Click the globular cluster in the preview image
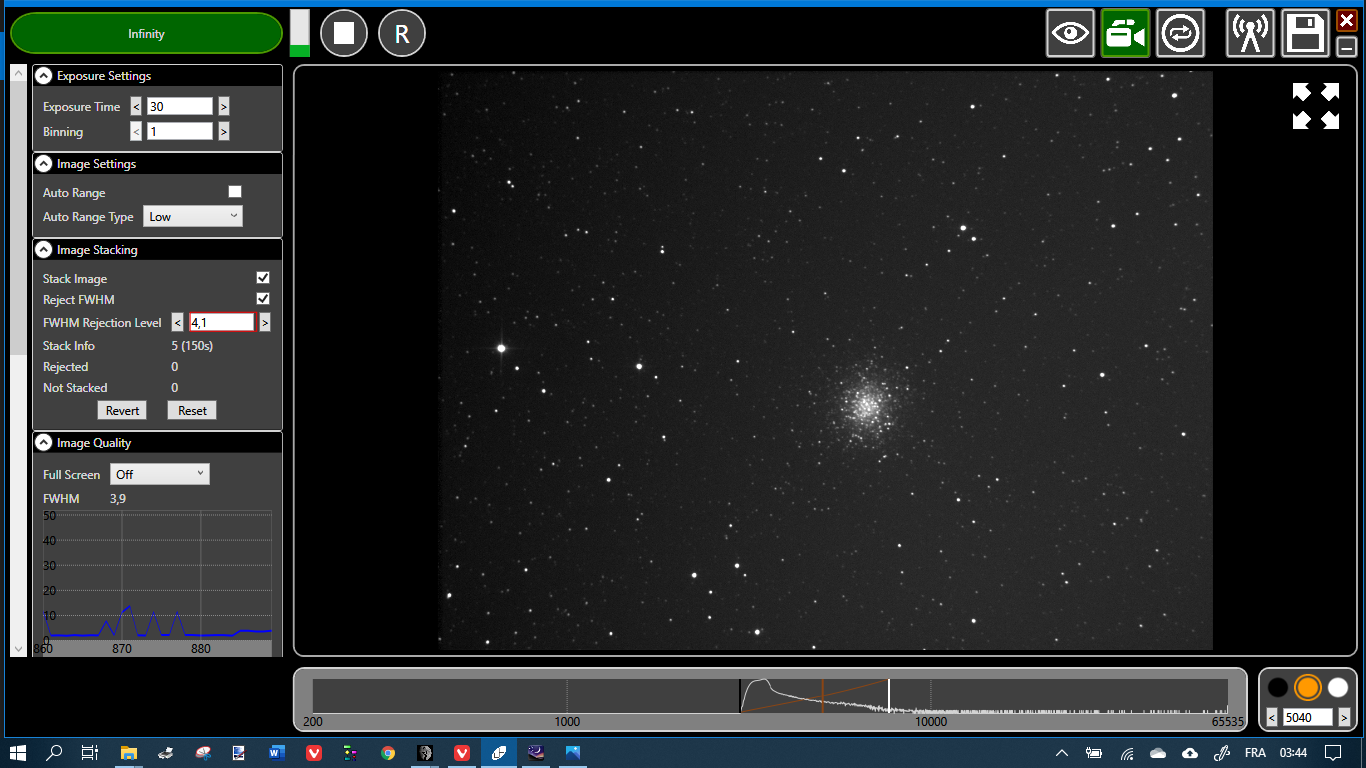Viewport: 1366px width, 768px height. 866,406
